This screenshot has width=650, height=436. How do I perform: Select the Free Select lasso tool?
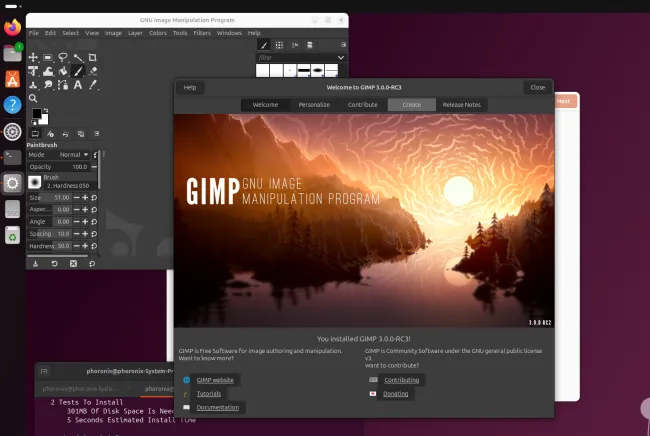62,58
